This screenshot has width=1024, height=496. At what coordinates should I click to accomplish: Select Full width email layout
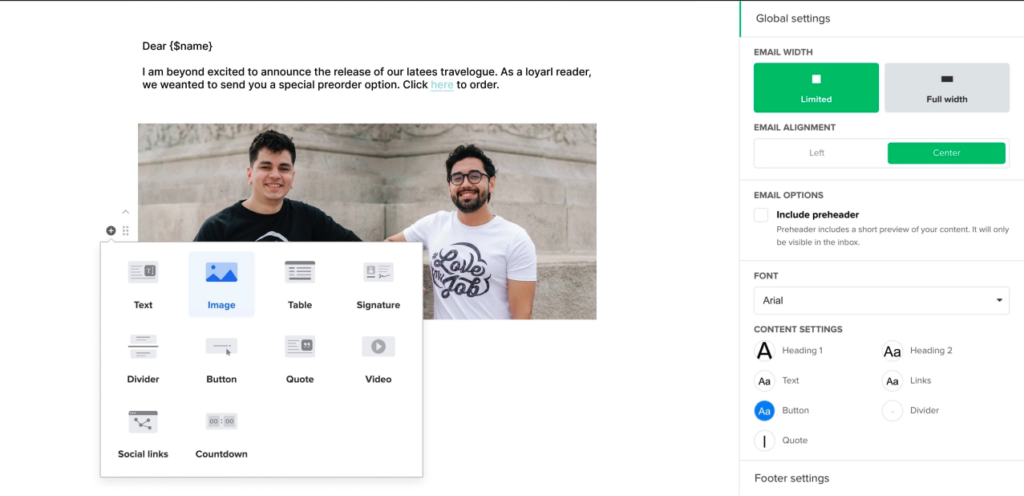point(947,87)
